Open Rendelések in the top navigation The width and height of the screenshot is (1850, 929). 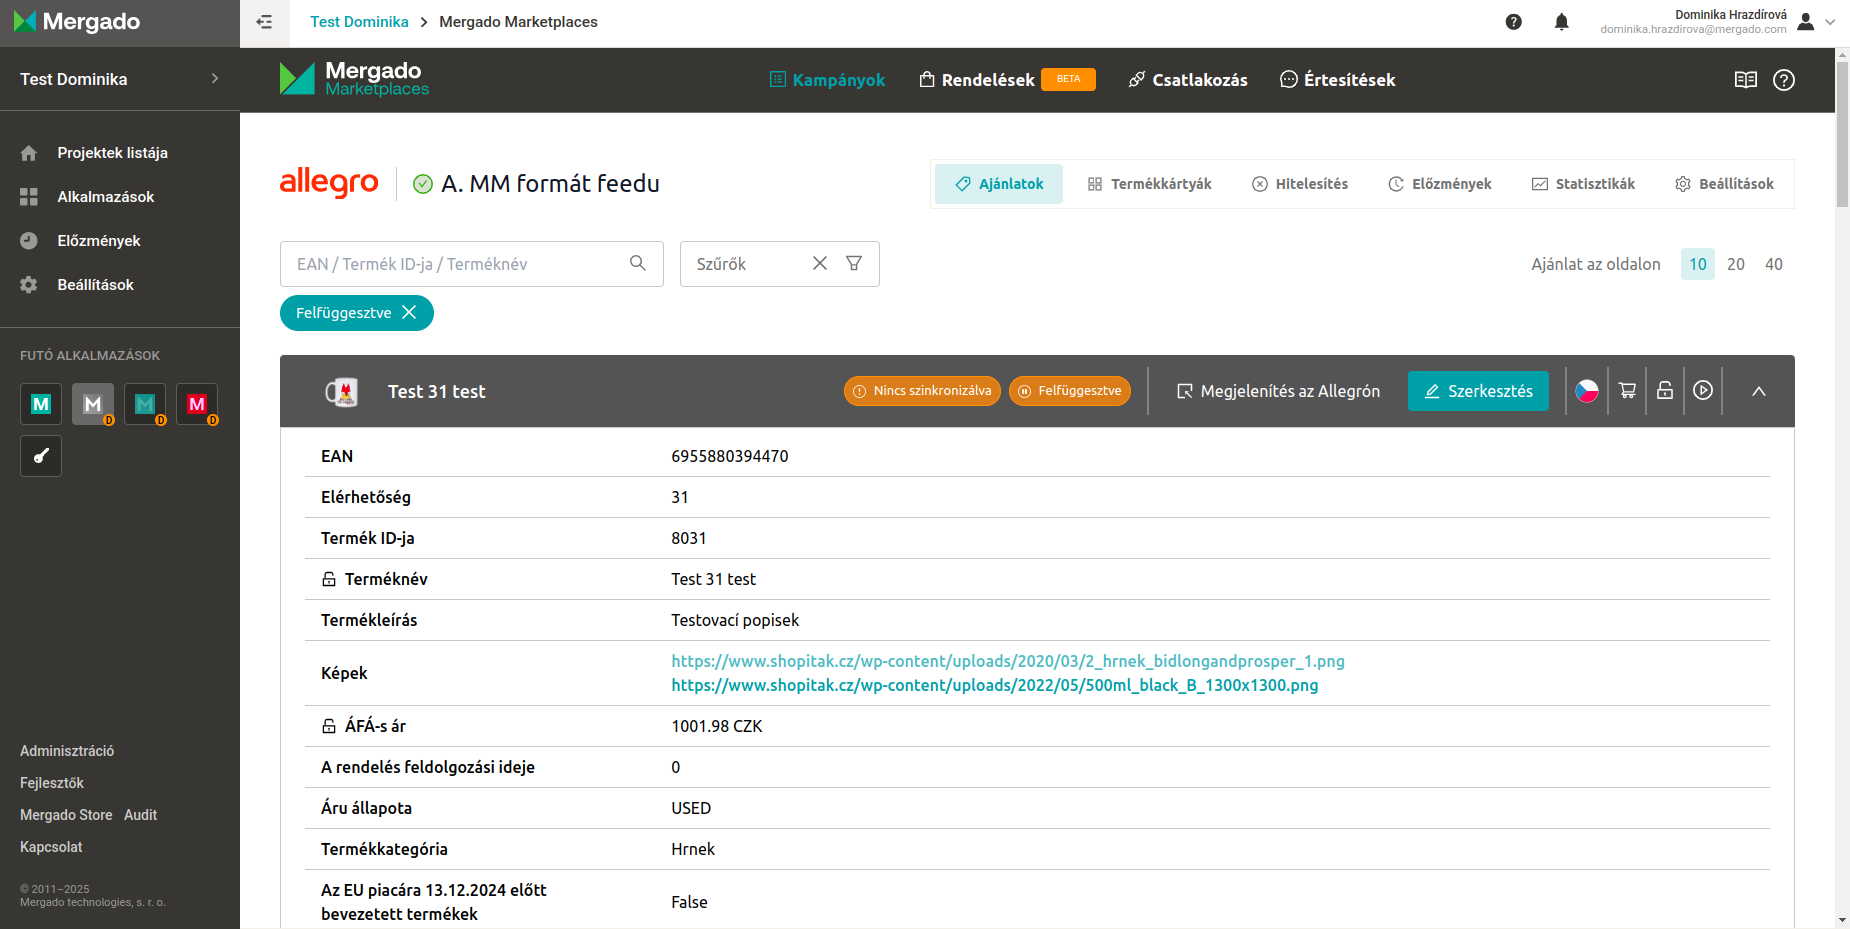(1007, 80)
